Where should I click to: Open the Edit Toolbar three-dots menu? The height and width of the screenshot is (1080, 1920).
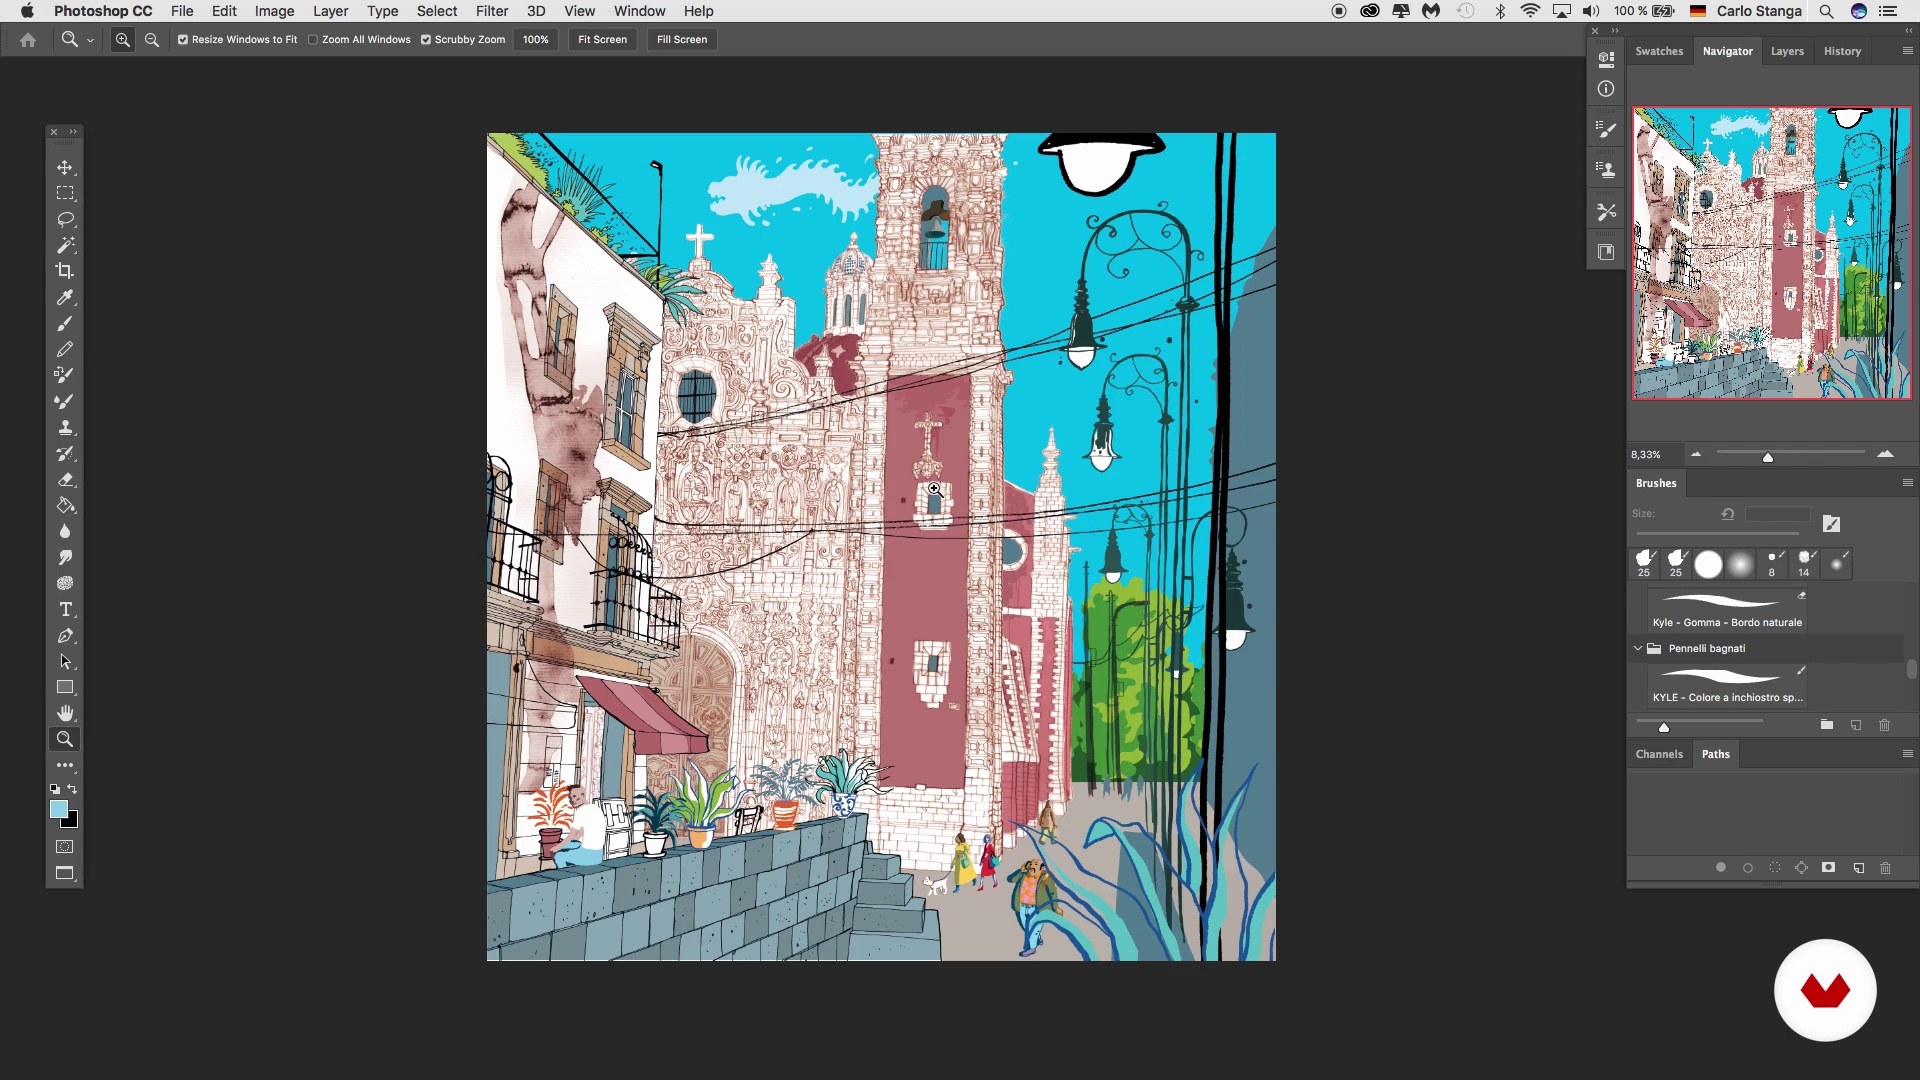click(x=65, y=765)
